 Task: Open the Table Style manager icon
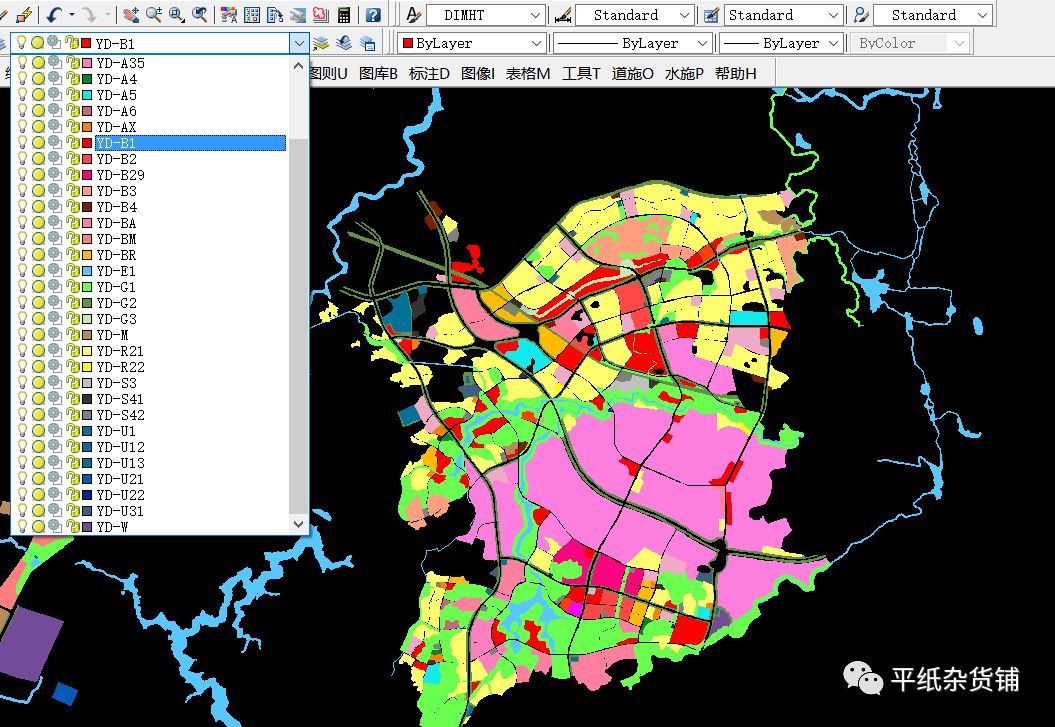coord(711,15)
